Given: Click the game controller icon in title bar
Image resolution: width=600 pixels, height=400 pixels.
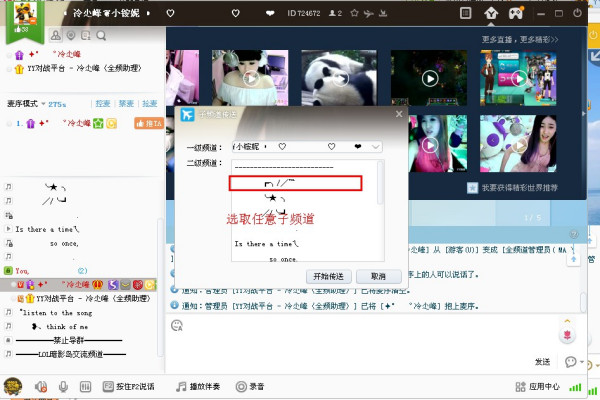Looking at the screenshot, I should (x=516, y=13).
